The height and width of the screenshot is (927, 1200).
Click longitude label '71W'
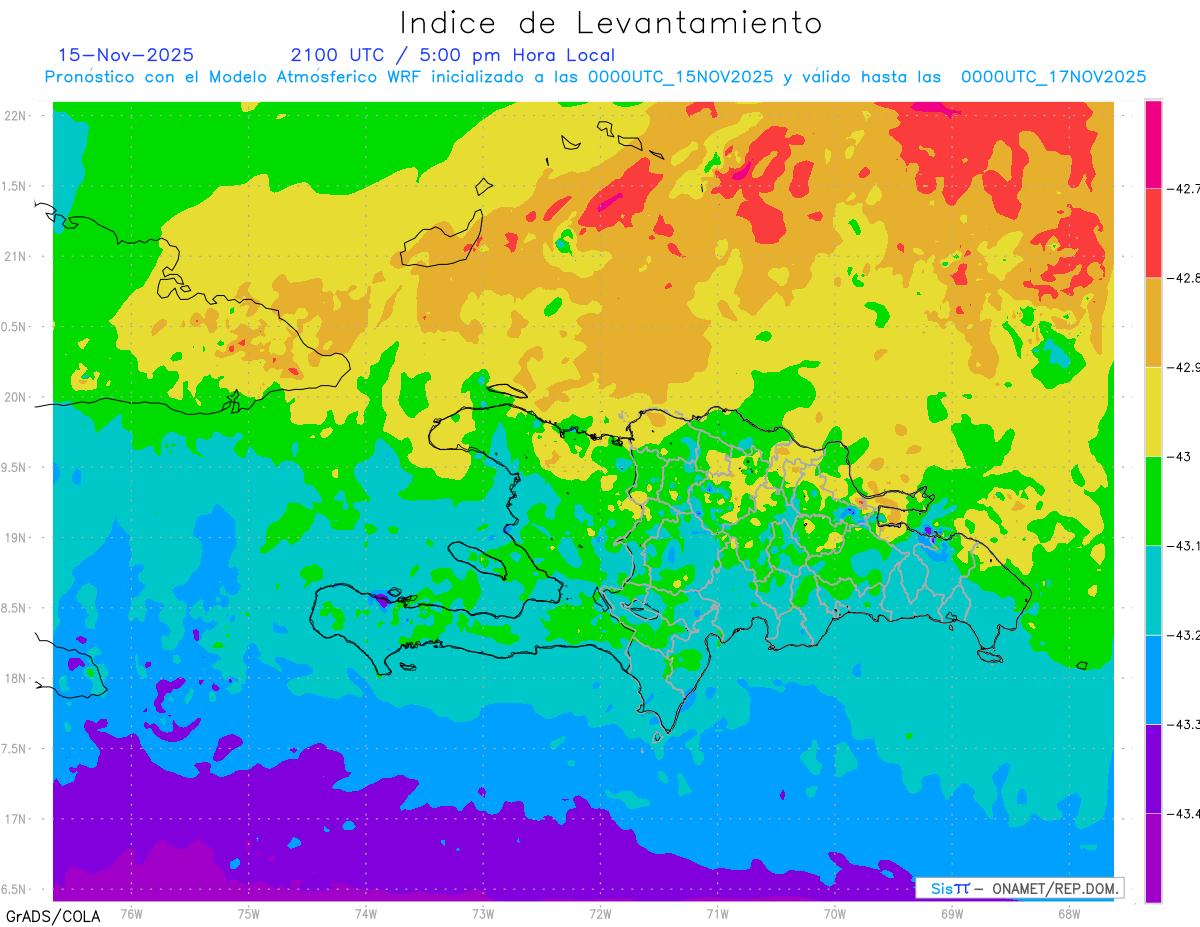pyautogui.click(x=717, y=913)
